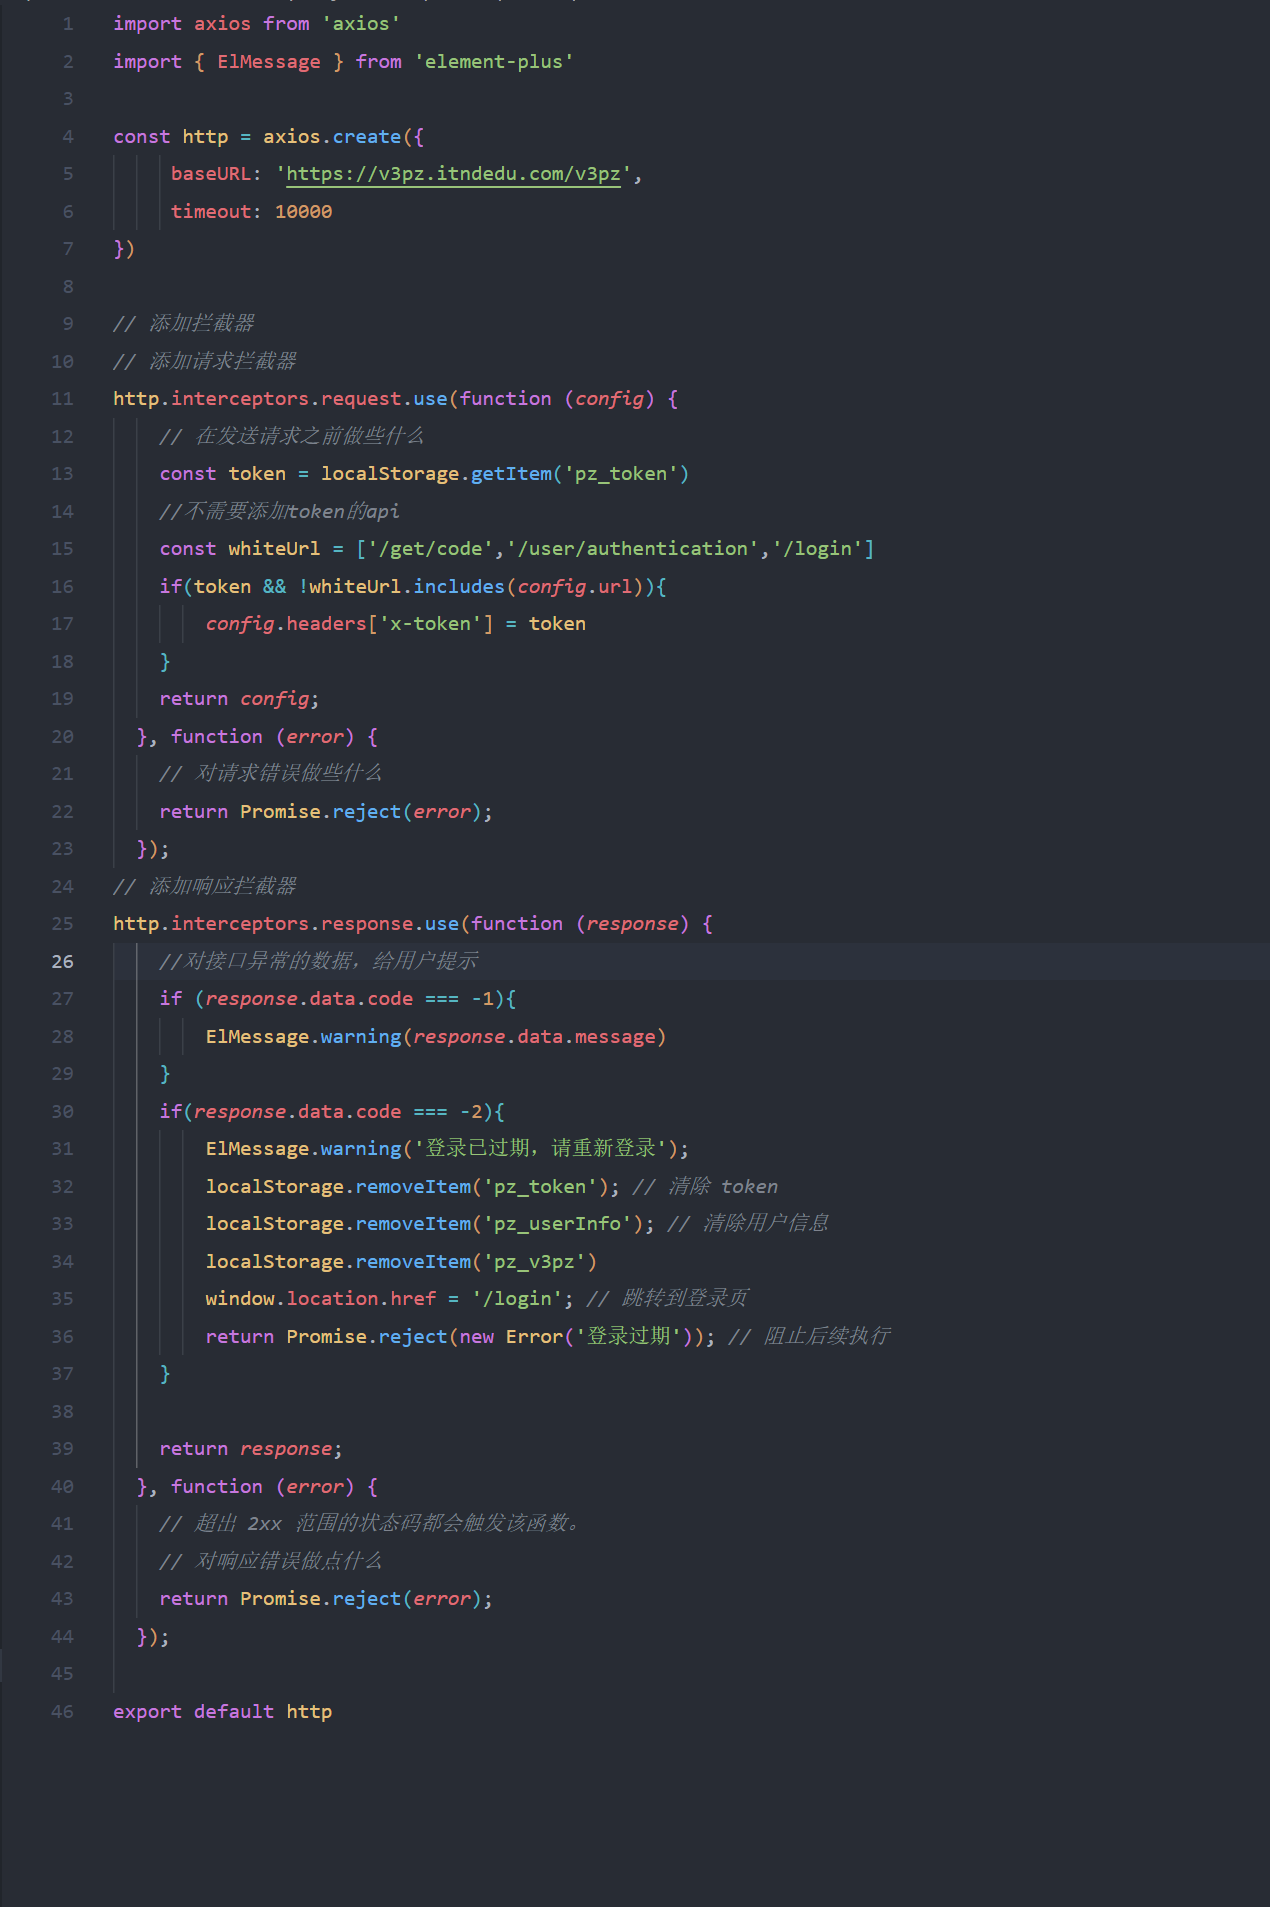Image resolution: width=1270 pixels, height=1907 pixels.
Task: Click the comment 跳转到登录页
Action: pyautogui.click(x=667, y=1299)
